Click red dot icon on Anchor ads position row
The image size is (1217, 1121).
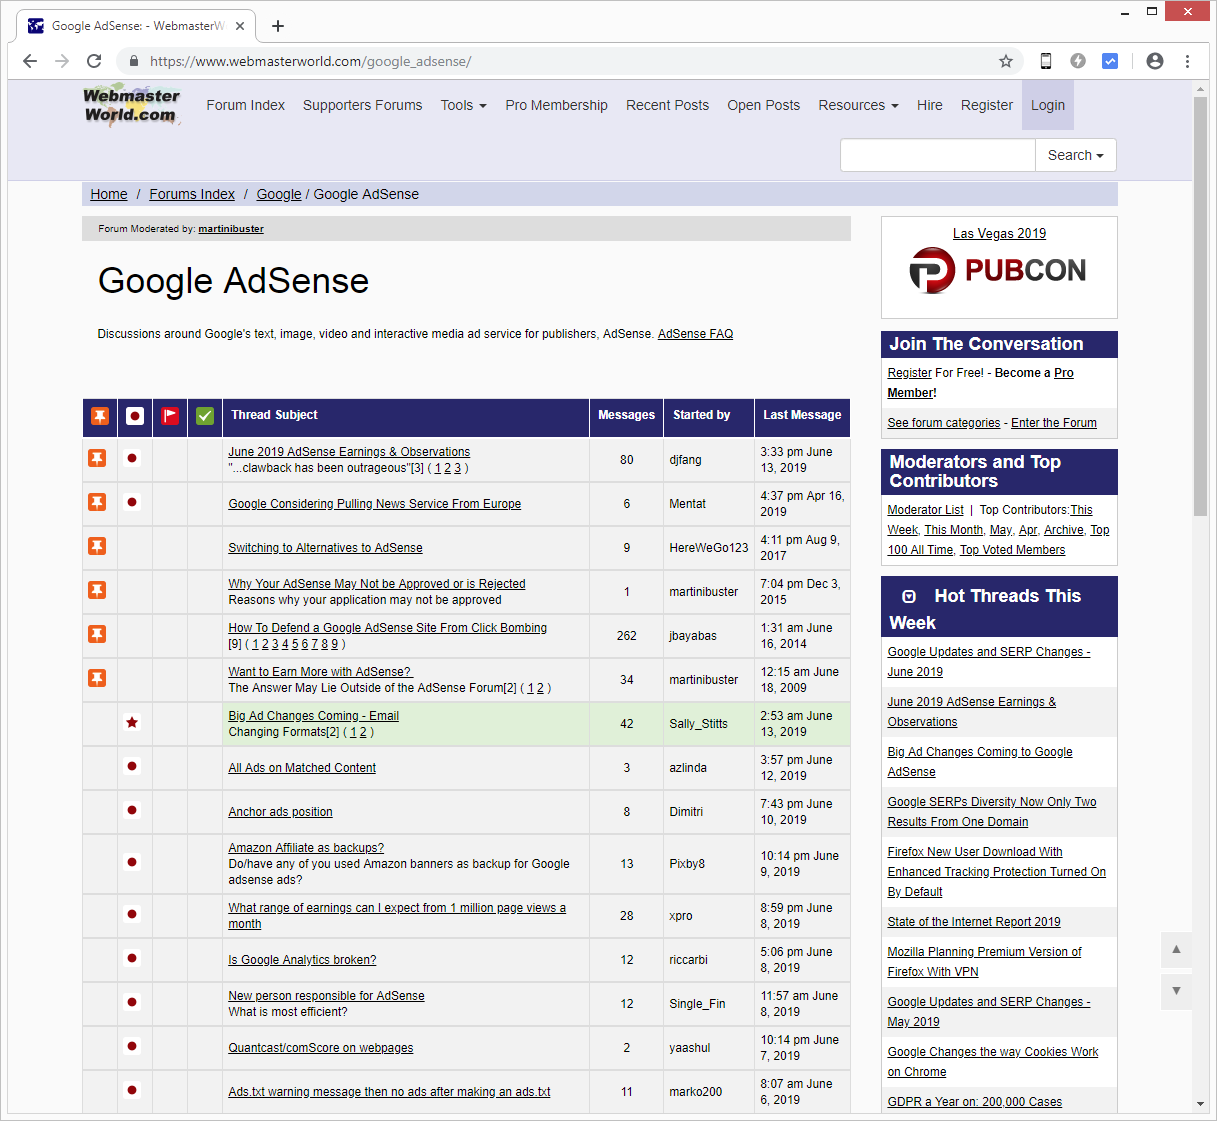click(132, 810)
